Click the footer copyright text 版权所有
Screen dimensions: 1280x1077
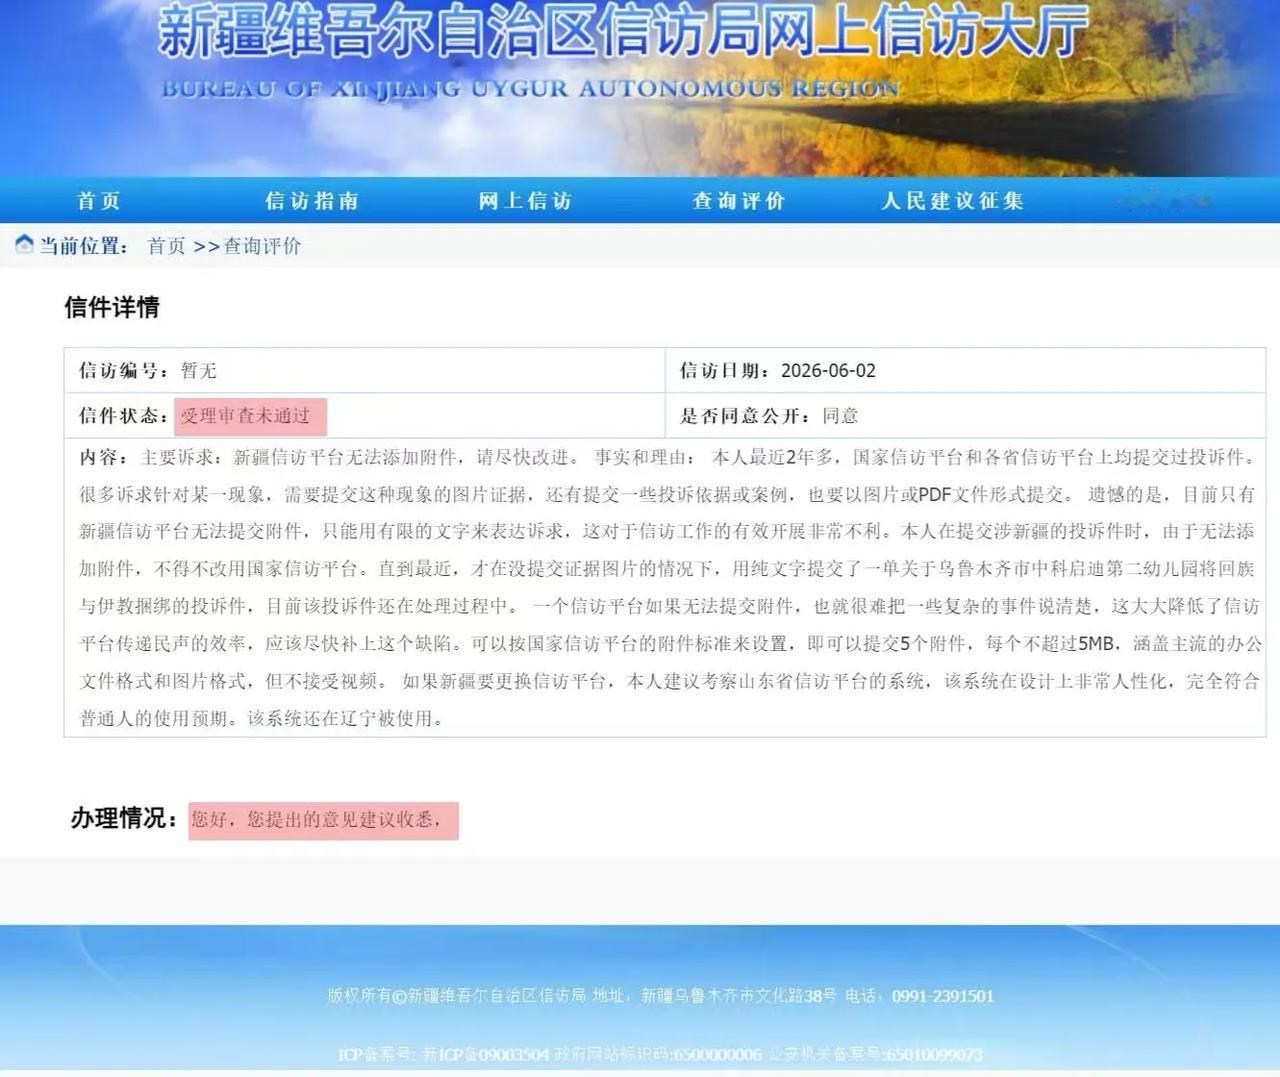coord(358,996)
